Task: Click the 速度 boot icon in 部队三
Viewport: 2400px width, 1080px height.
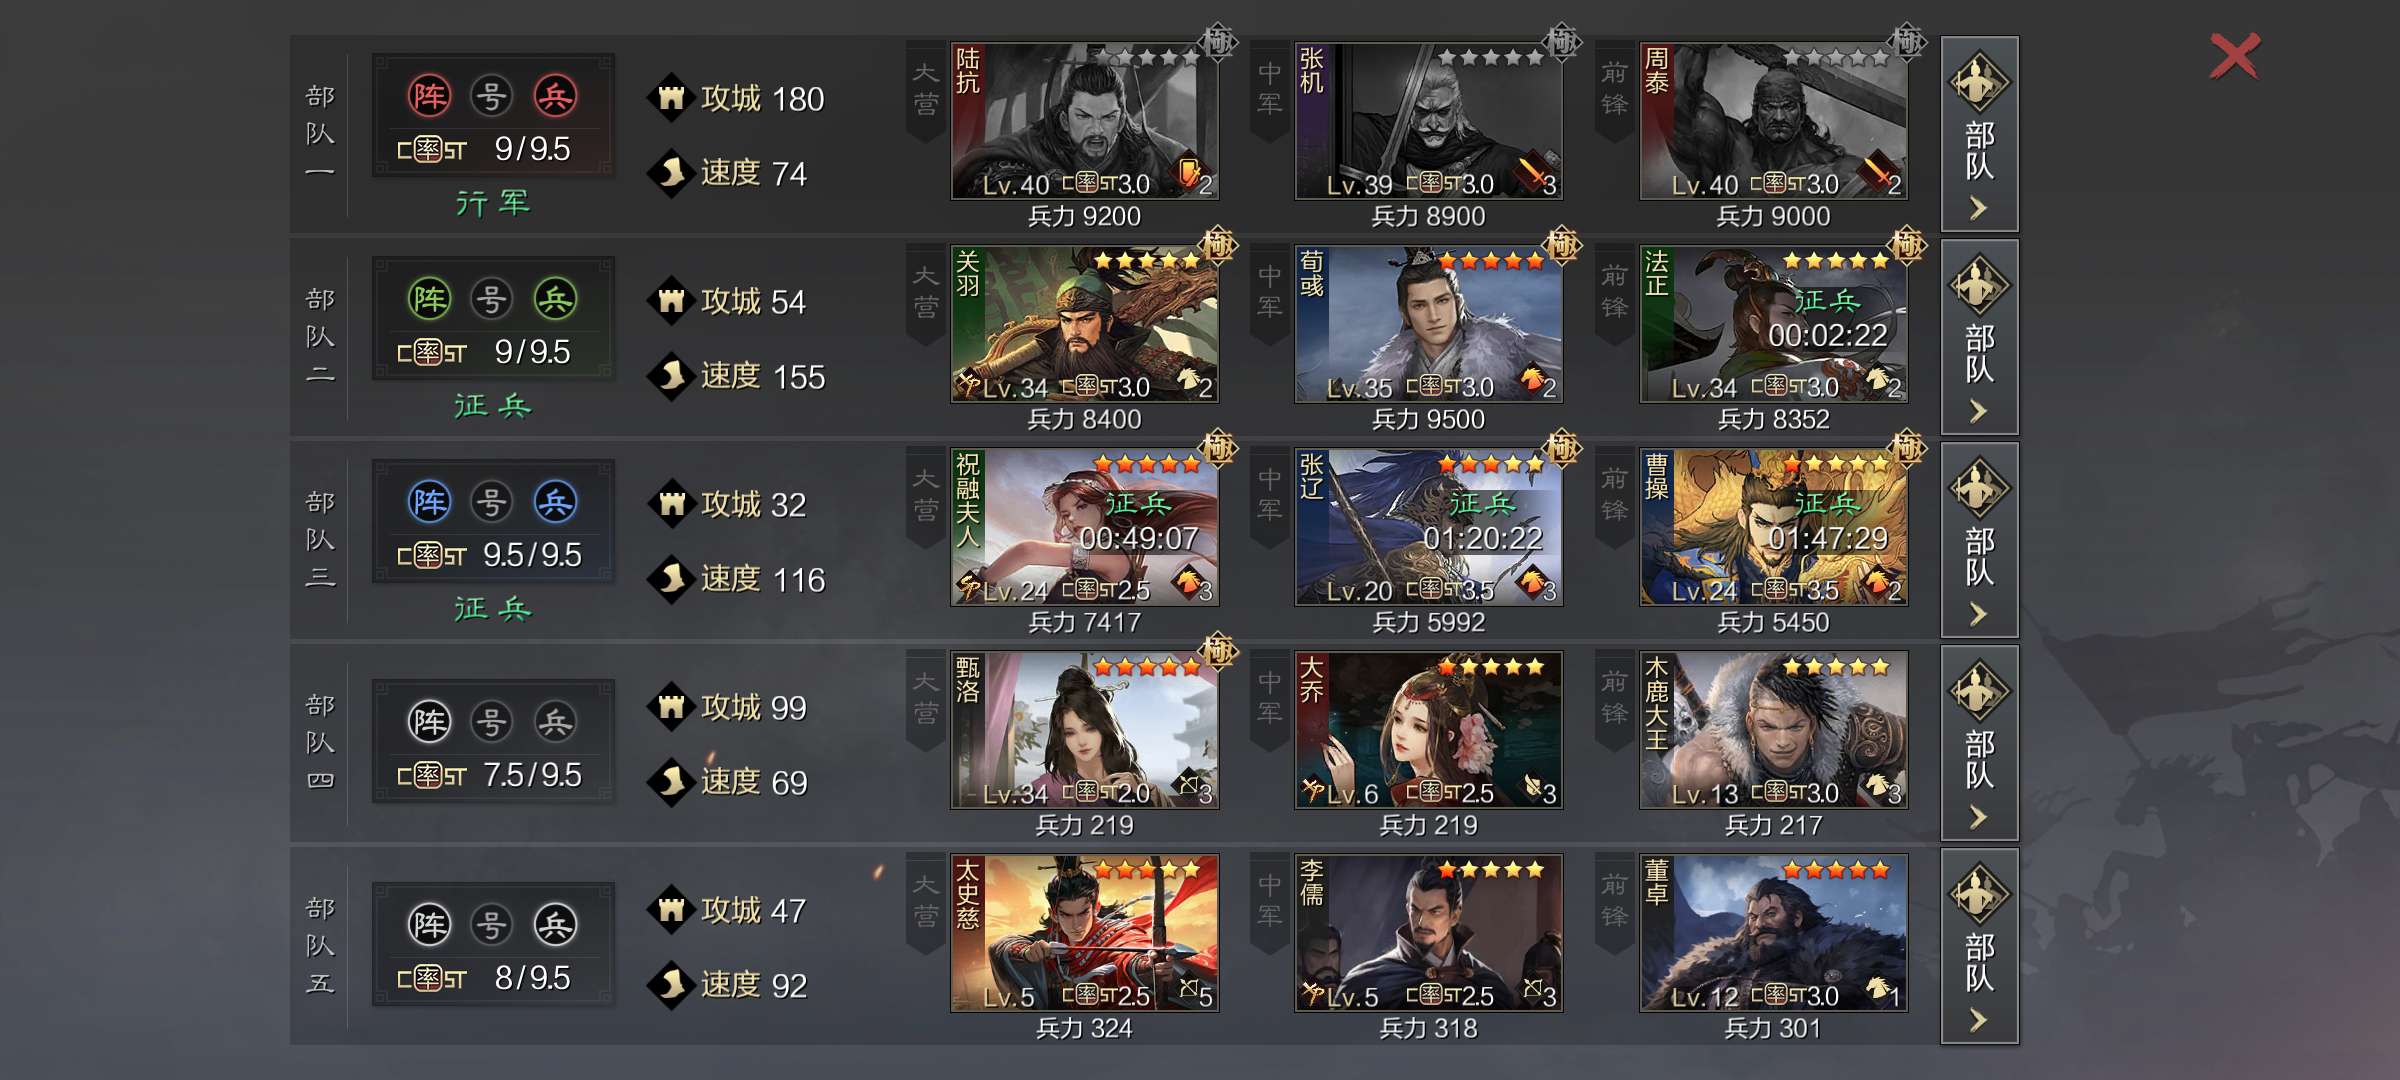Action: [671, 579]
